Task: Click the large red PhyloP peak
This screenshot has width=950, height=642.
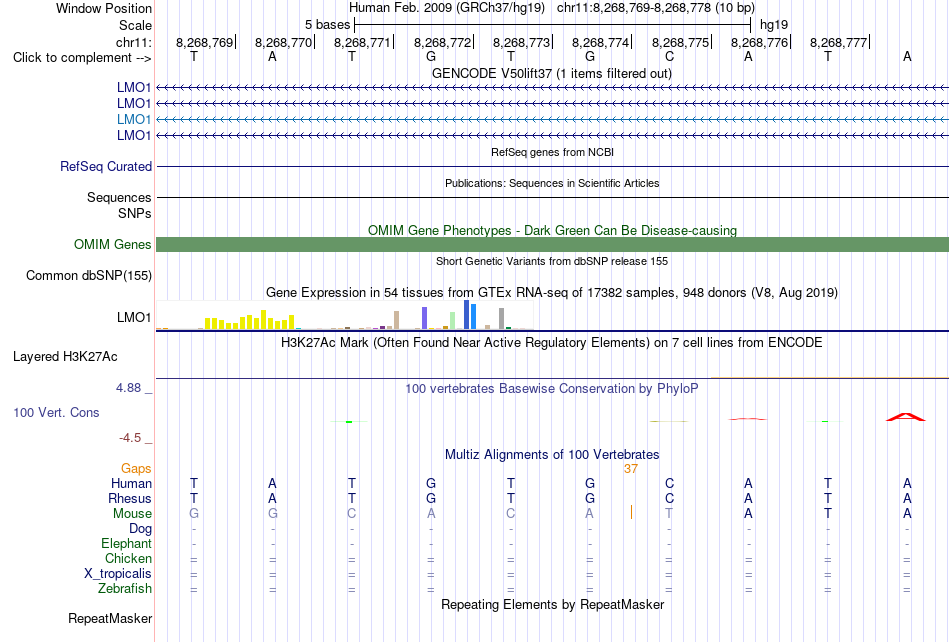Action: 906,417
